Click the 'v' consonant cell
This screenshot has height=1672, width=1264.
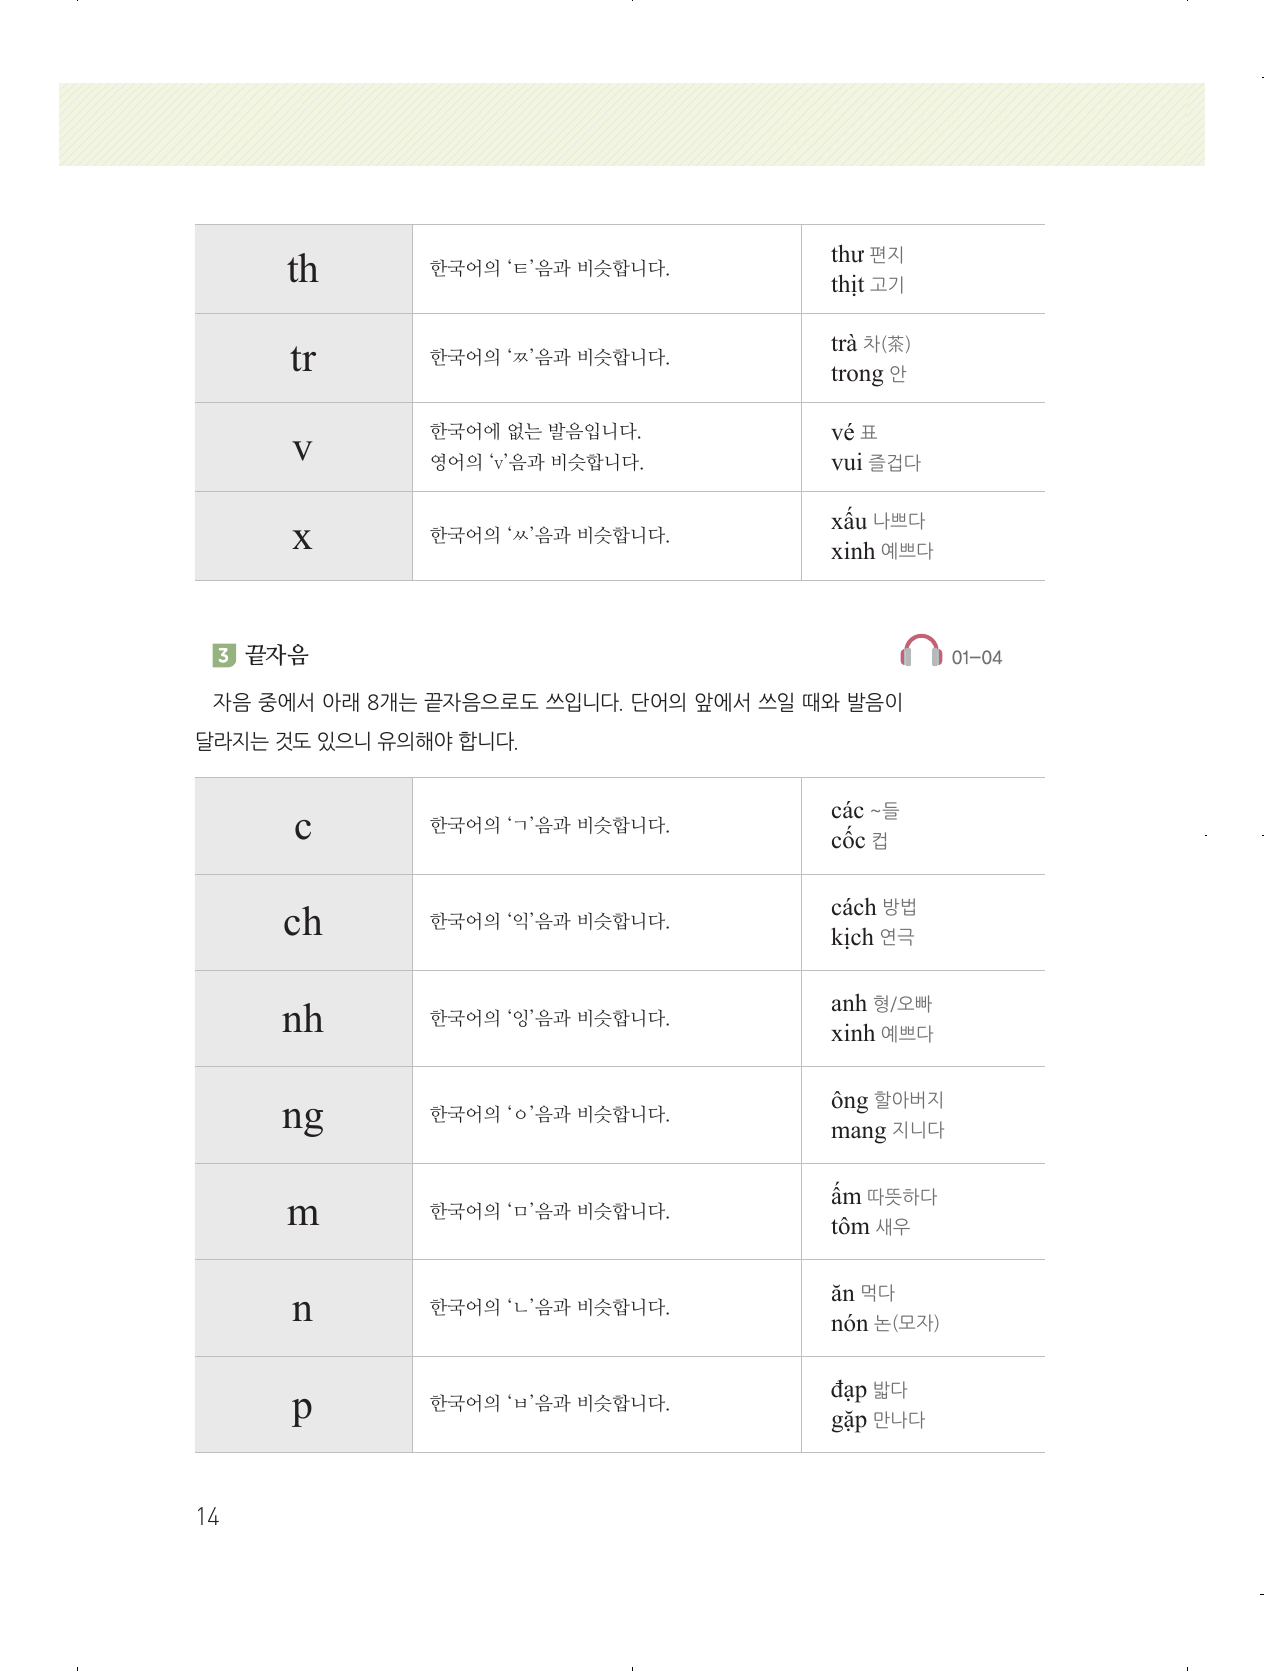303,447
